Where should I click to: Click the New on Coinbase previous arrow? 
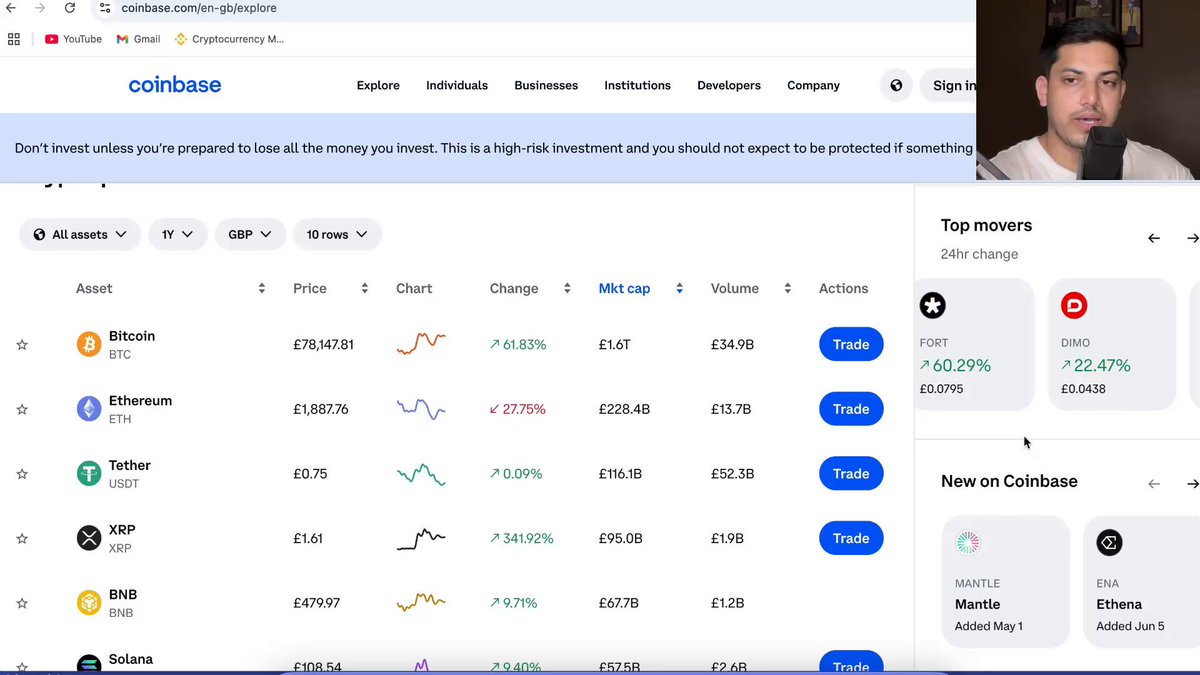click(1154, 484)
